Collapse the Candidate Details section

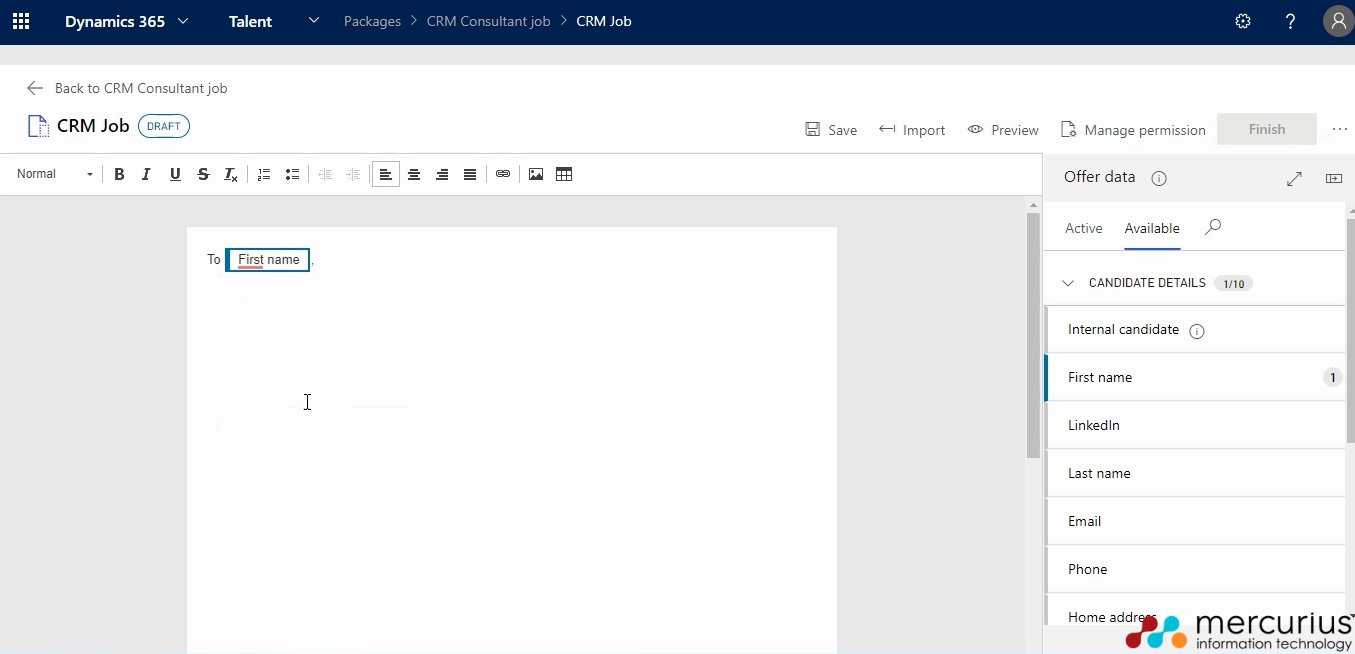coord(1068,283)
